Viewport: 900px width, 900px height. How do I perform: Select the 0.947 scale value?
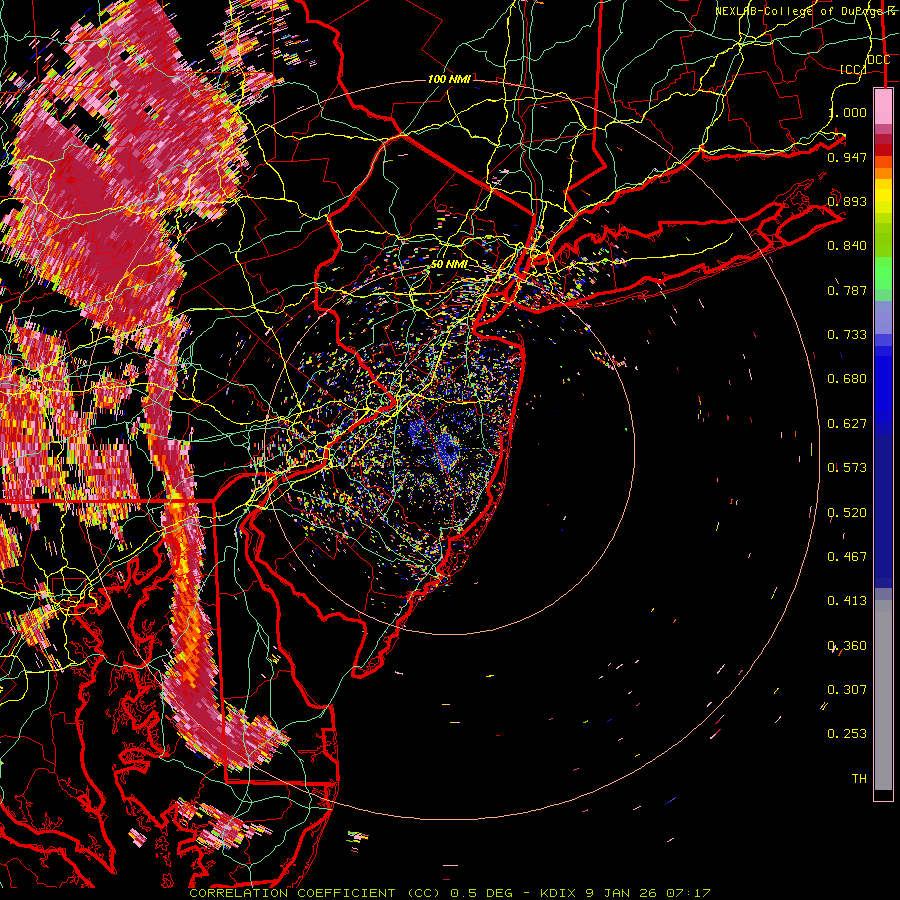pos(847,157)
